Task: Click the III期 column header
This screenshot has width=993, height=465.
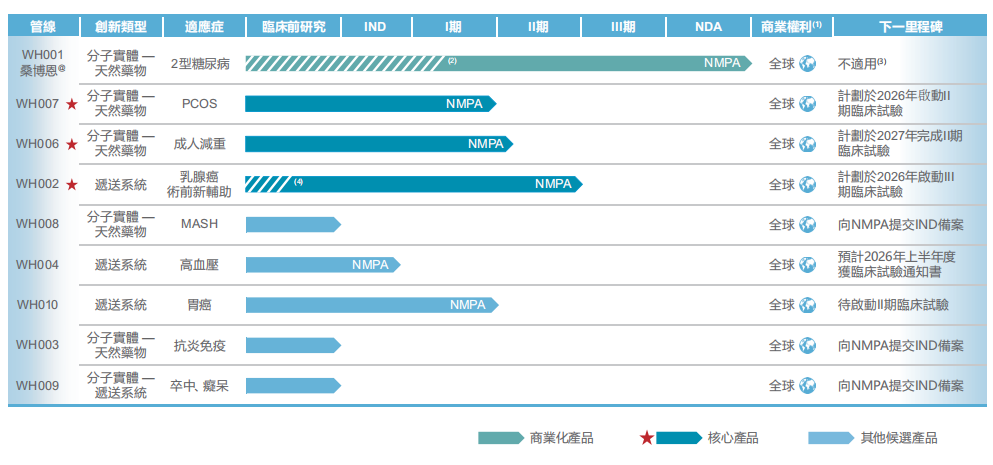Action: coord(623,27)
